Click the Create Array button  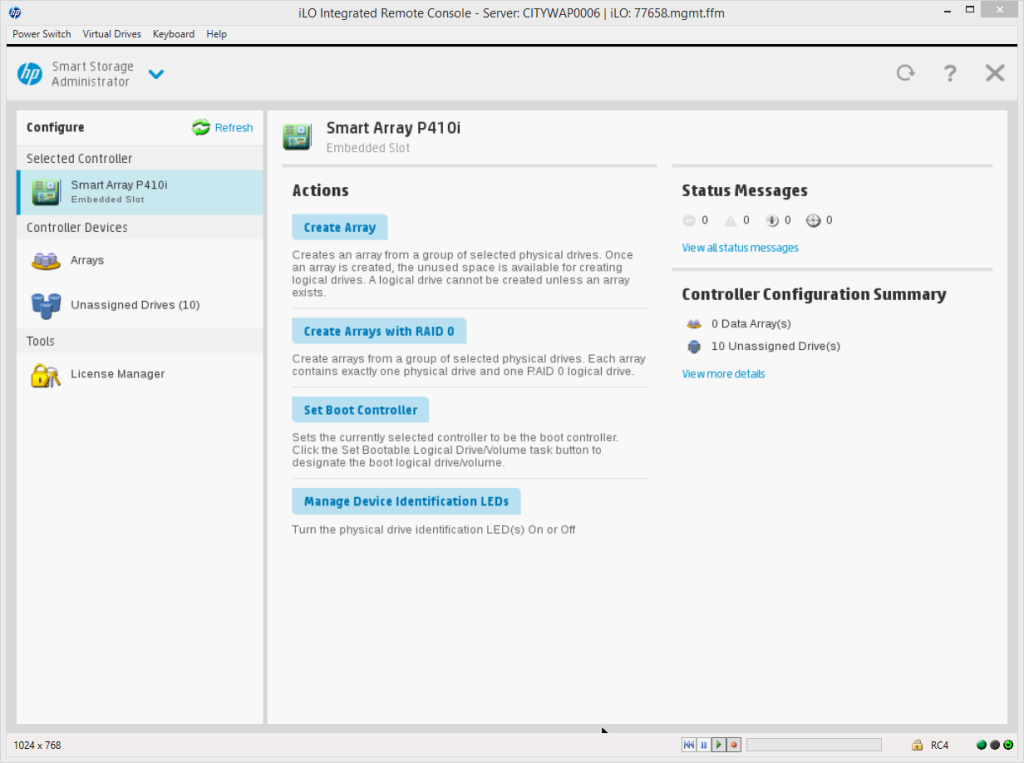coord(339,227)
